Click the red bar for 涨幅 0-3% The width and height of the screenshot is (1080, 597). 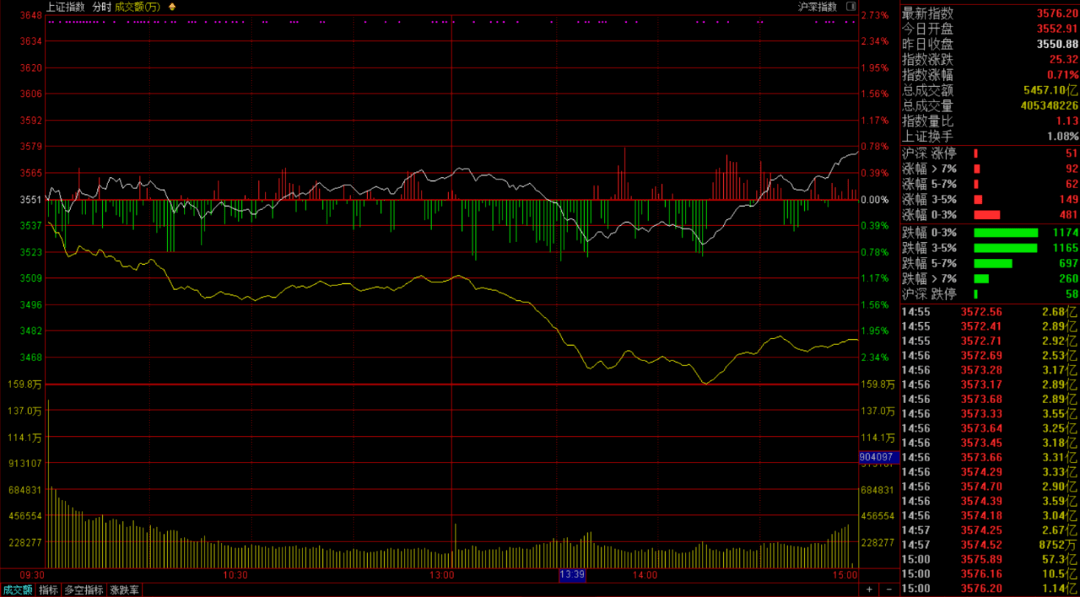(986, 215)
